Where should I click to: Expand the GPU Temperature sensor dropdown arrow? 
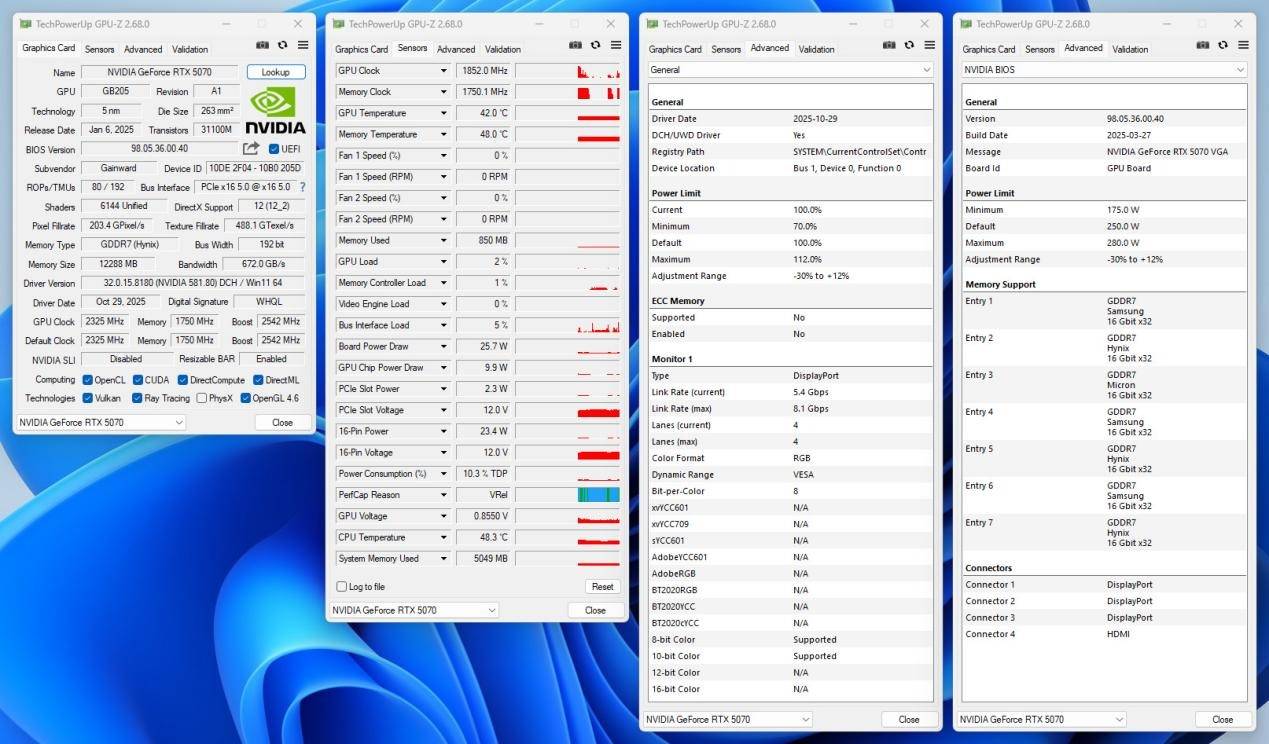[443, 113]
